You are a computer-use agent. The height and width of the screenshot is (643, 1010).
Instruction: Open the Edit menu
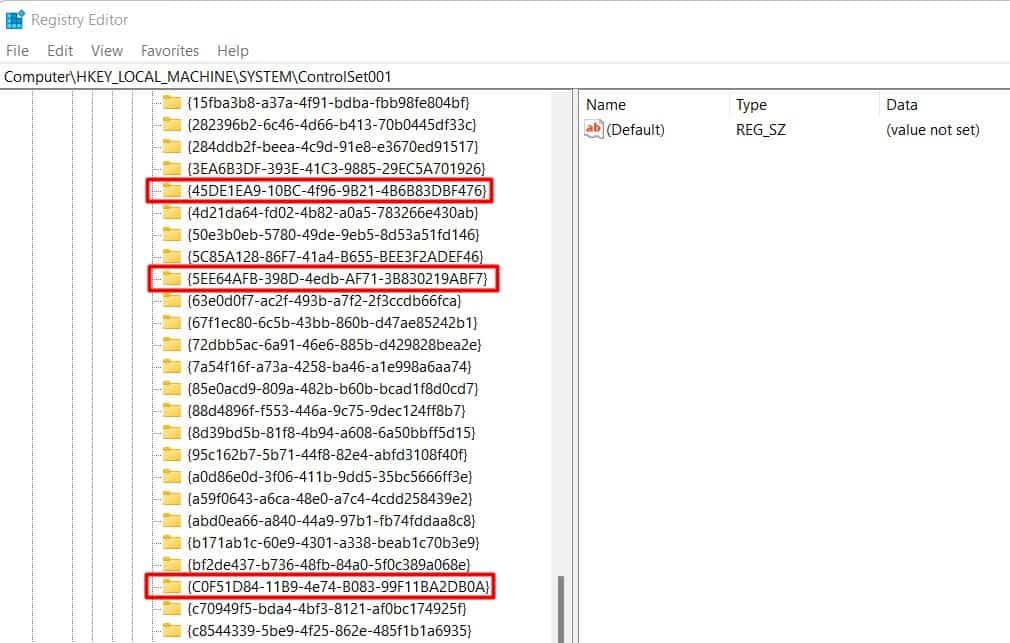coord(60,51)
